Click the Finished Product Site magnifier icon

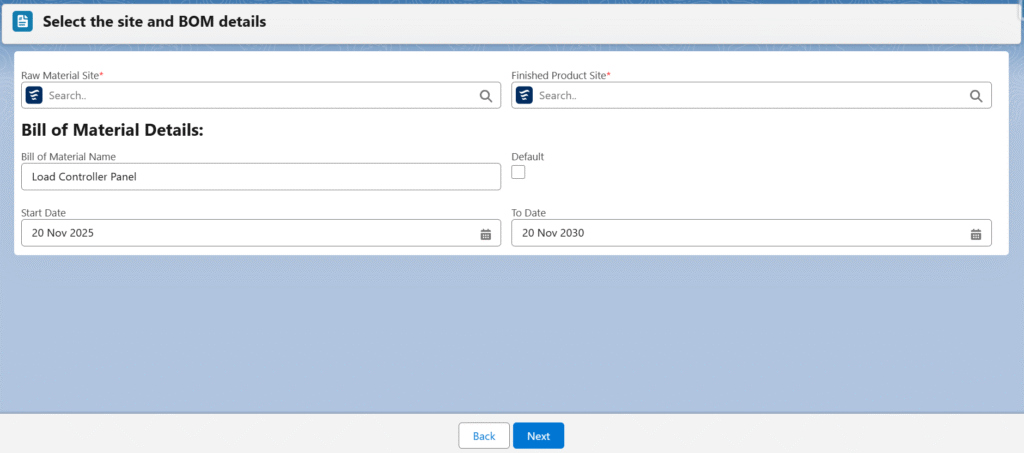[x=975, y=96]
